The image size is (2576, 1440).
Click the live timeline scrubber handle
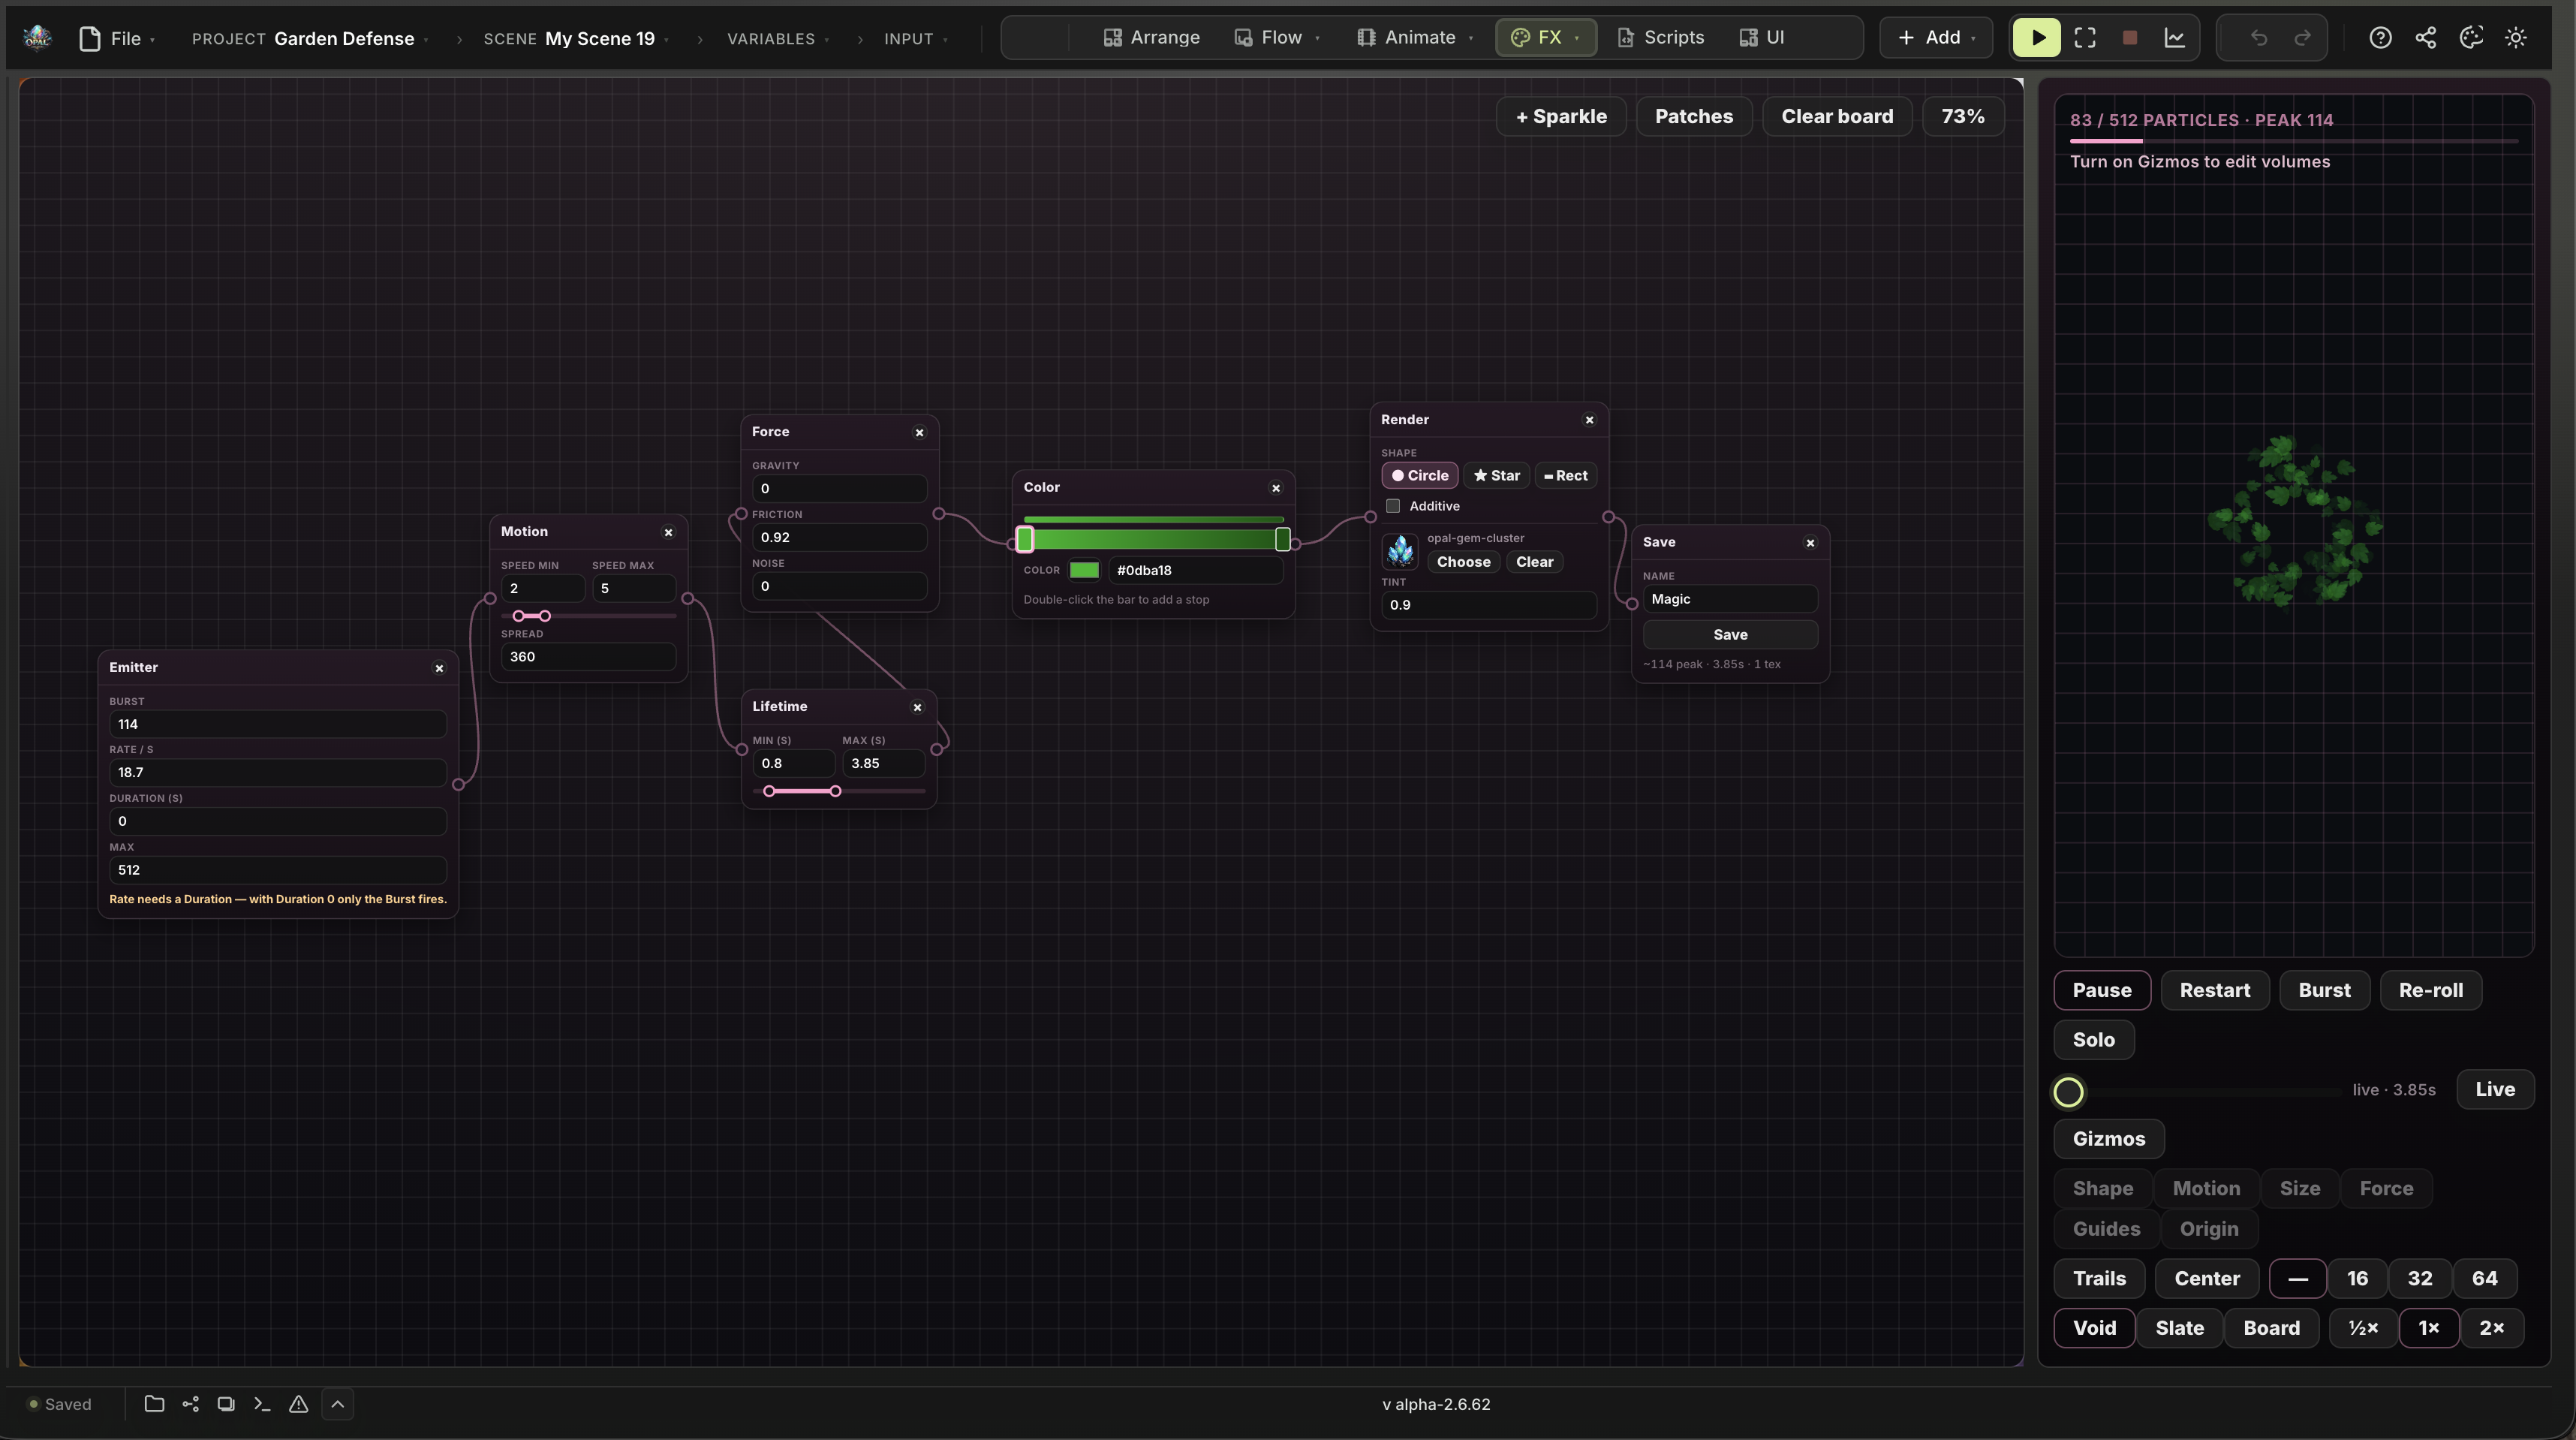tap(2068, 1092)
